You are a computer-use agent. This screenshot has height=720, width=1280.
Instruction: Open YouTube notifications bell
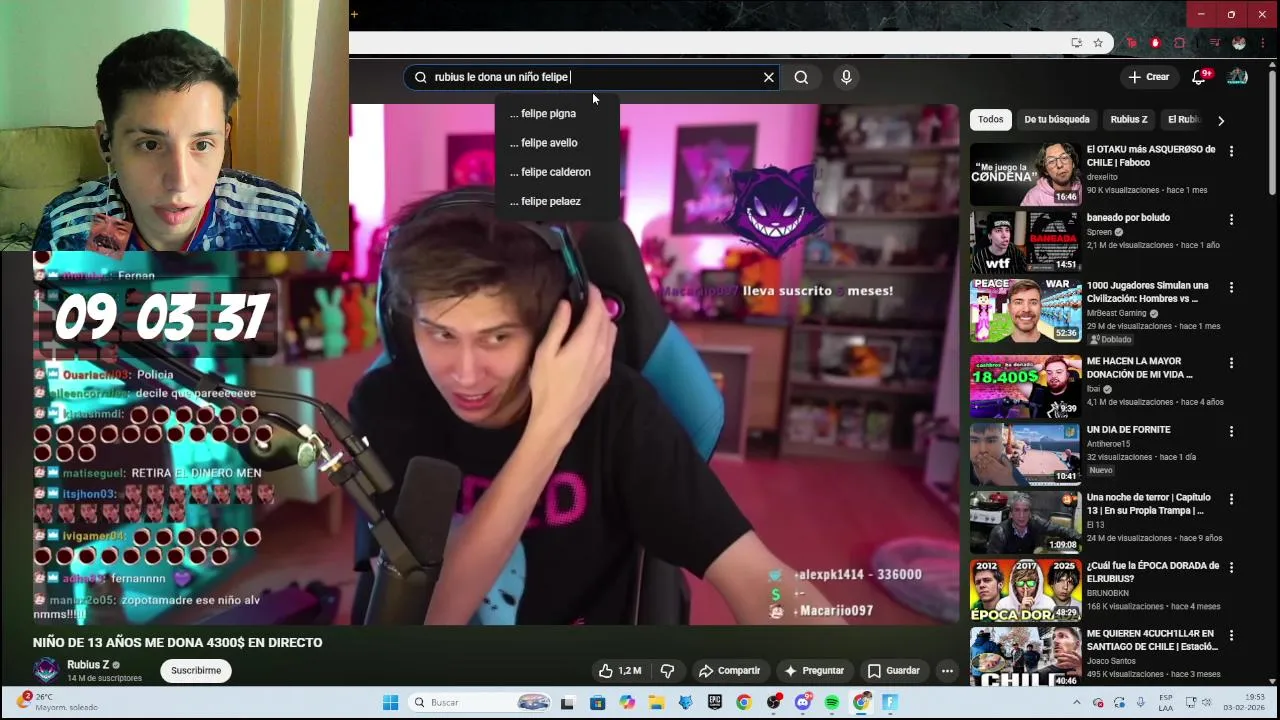point(1199,77)
